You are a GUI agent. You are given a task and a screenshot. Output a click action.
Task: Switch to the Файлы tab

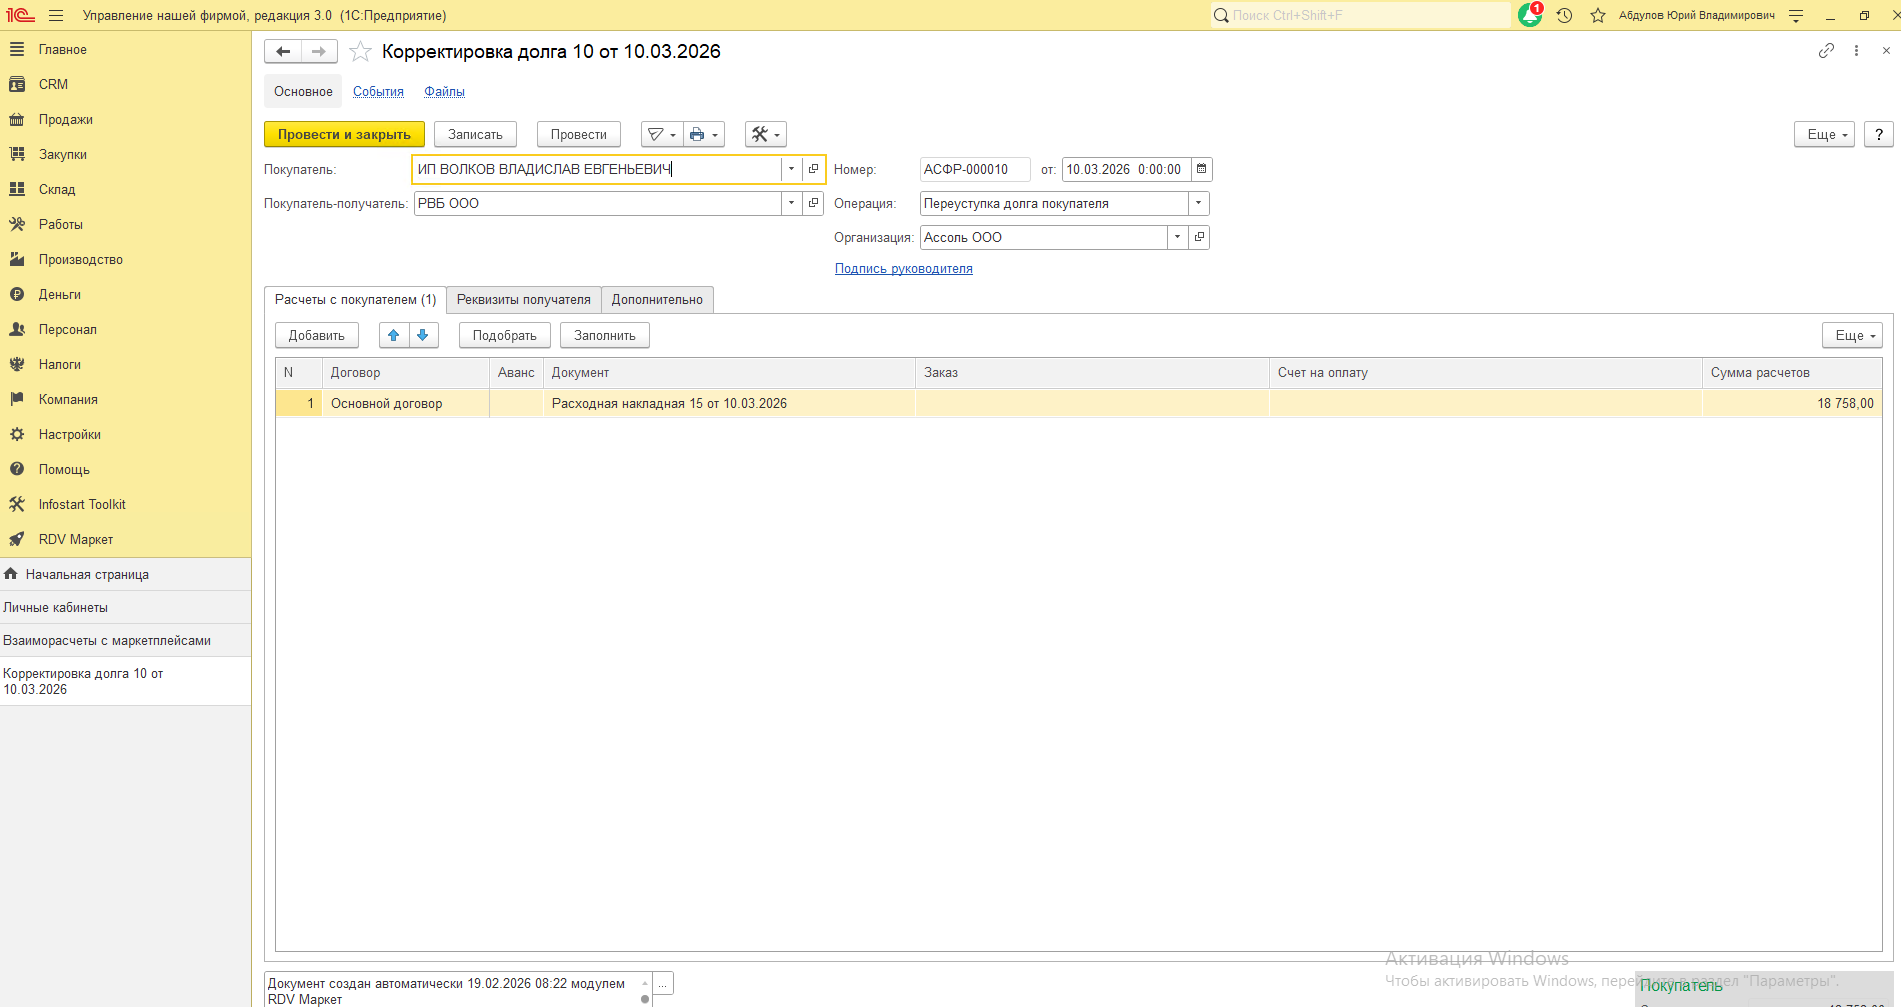(x=444, y=91)
